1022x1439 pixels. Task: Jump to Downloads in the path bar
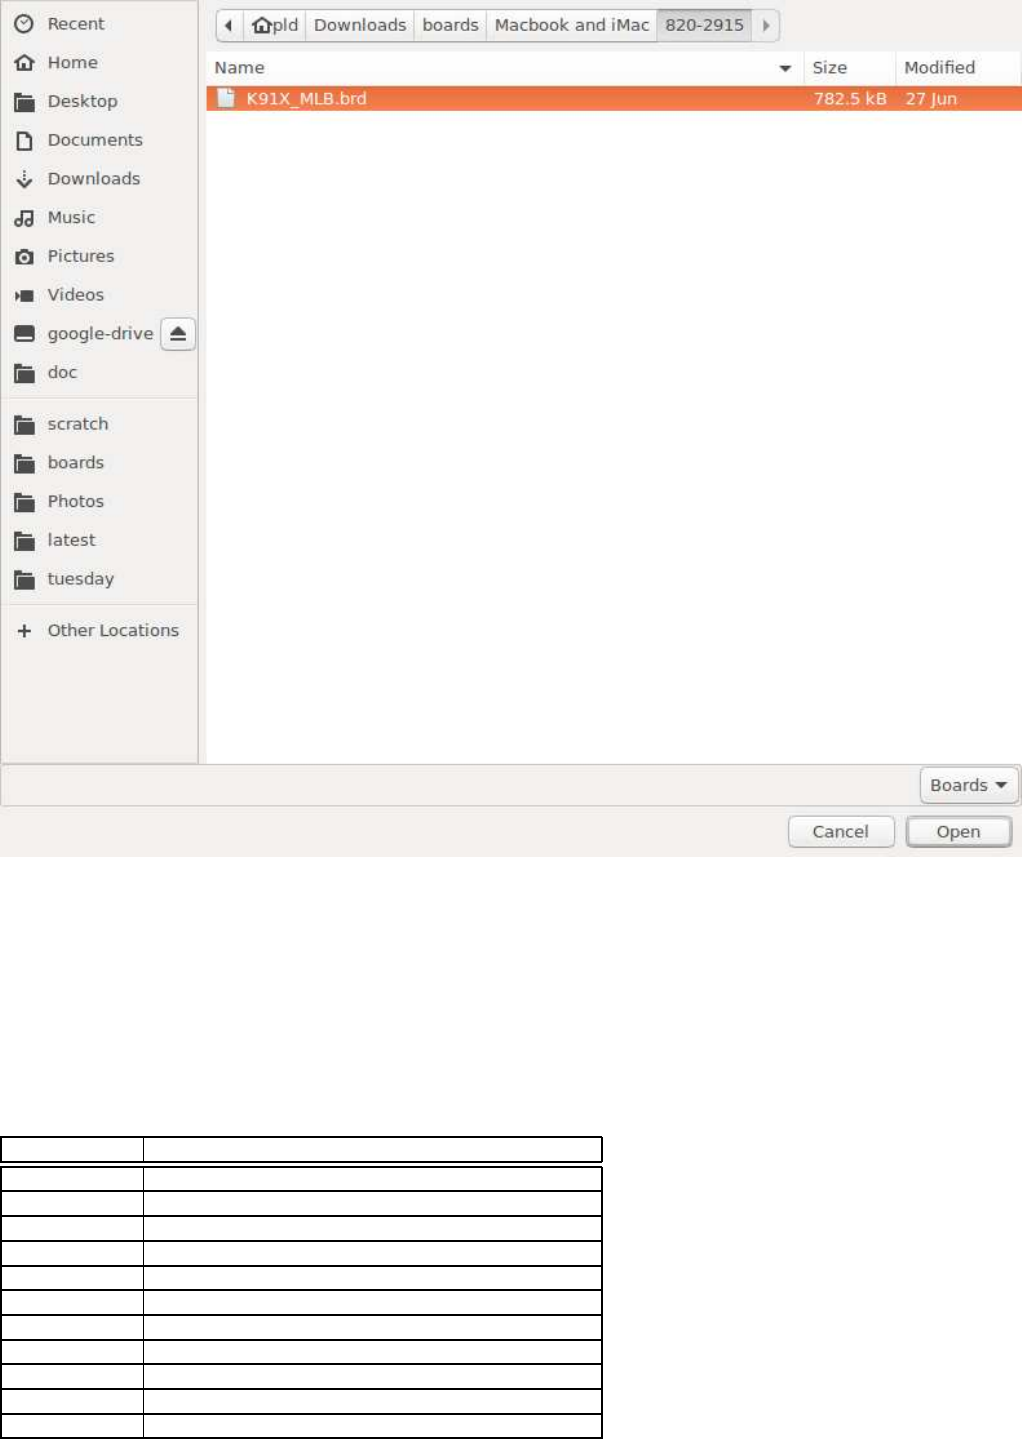click(x=360, y=25)
